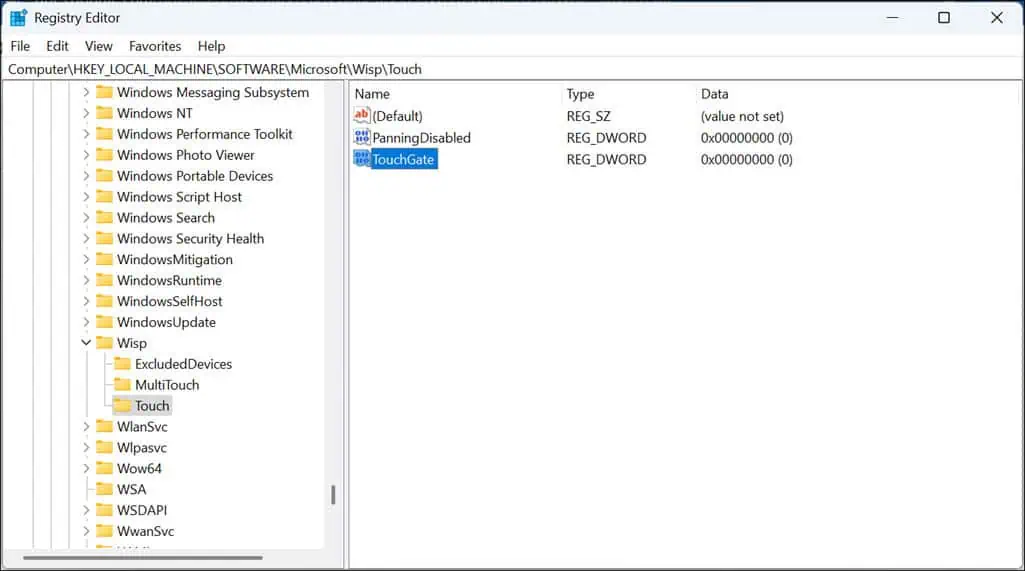Viewport: 1025px width, 571px height.
Task: Select the Wow64 folder icon
Action: click(x=104, y=468)
